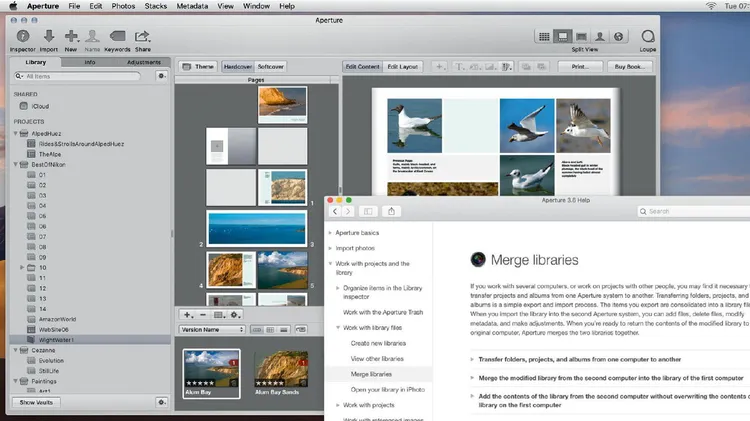Collapse the BestOfNikon project tree
The width and height of the screenshot is (750, 421).
tap(16, 164)
